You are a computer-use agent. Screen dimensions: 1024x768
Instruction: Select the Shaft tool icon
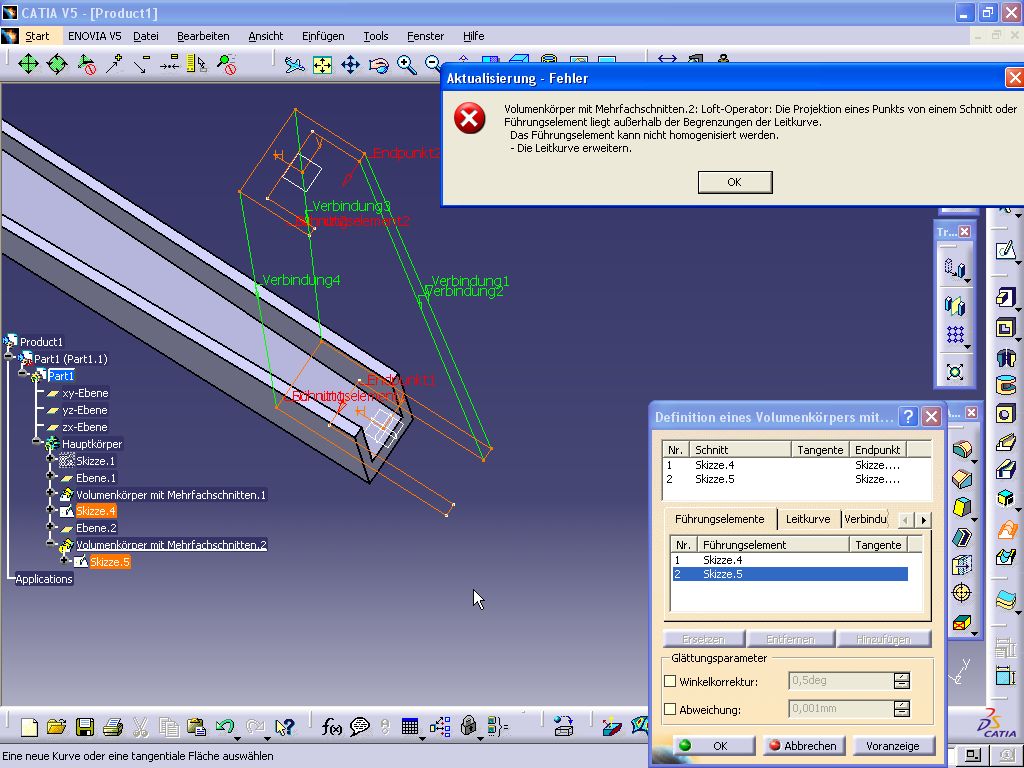tap(1006, 357)
